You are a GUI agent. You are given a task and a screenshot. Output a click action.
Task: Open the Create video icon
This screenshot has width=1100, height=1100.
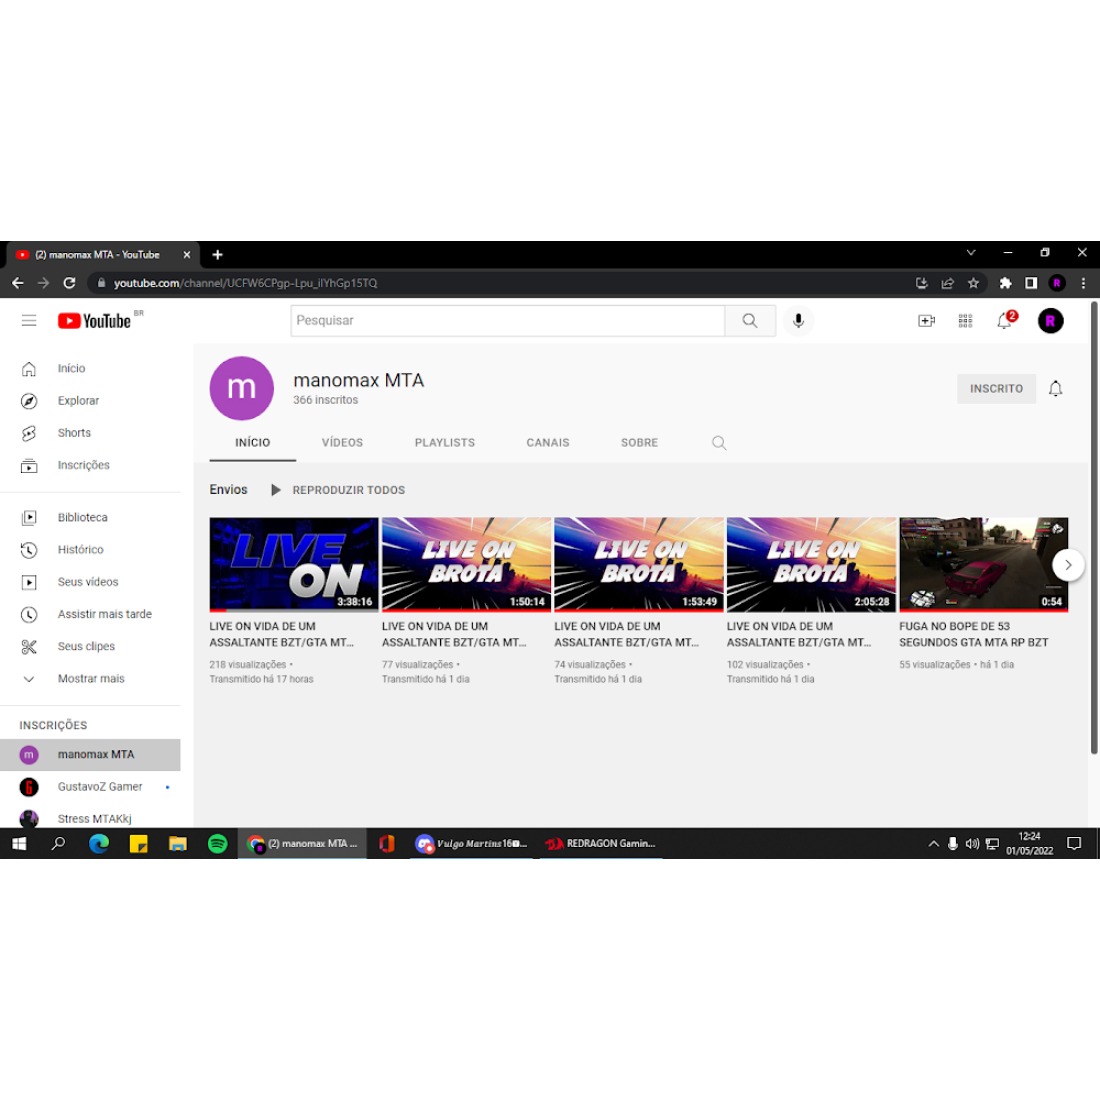926,321
